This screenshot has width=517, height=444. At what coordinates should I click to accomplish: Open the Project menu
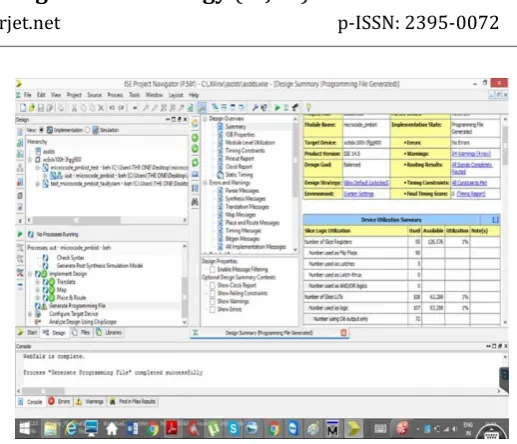pyautogui.click(x=74, y=95)
